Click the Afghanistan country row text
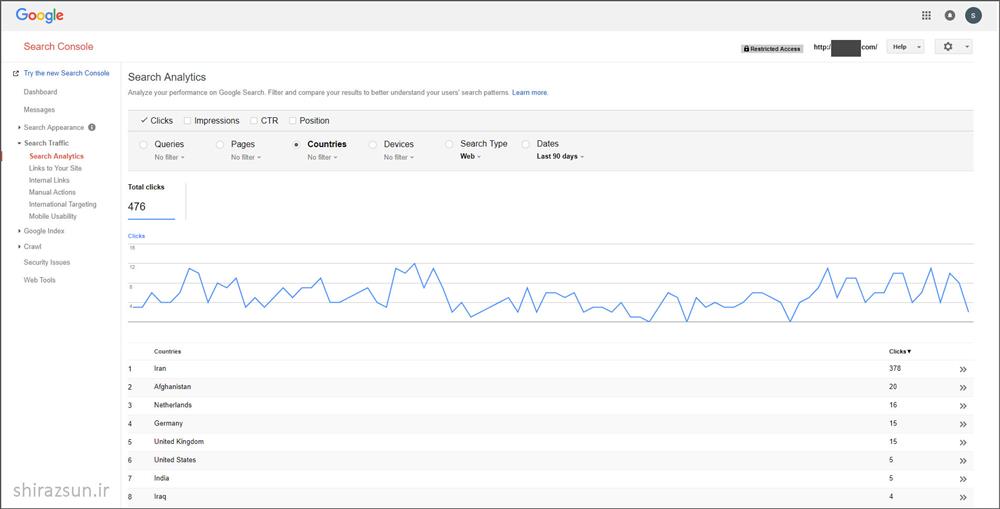The width and height of the screenshot is (1000, 509). click(172, 387)
